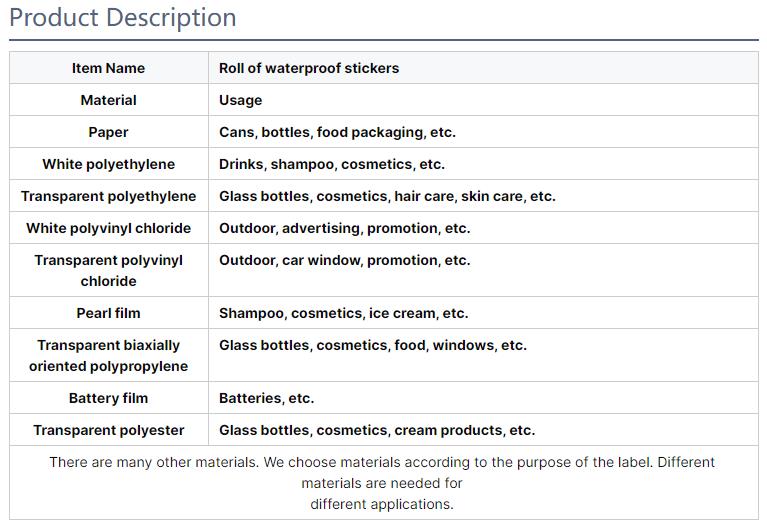Click Transparent biaxially oriented polypropylene cell
Image resolution: width=767 pixels, height=526 pixels.
(108, 355)
